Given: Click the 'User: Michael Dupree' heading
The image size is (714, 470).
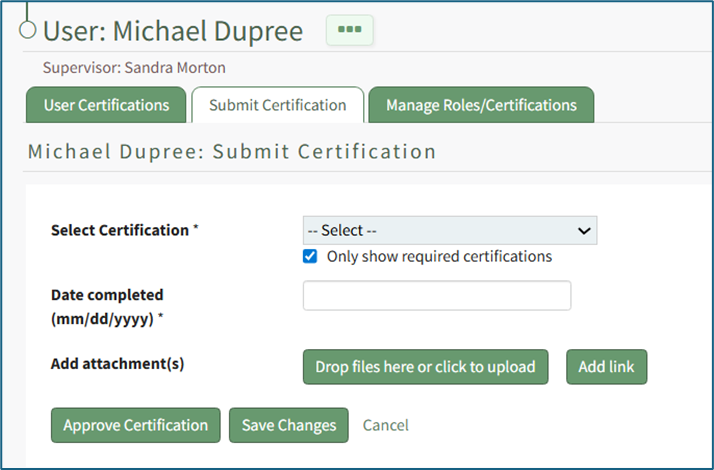Looking at the screenshot, I should (172, 31).
